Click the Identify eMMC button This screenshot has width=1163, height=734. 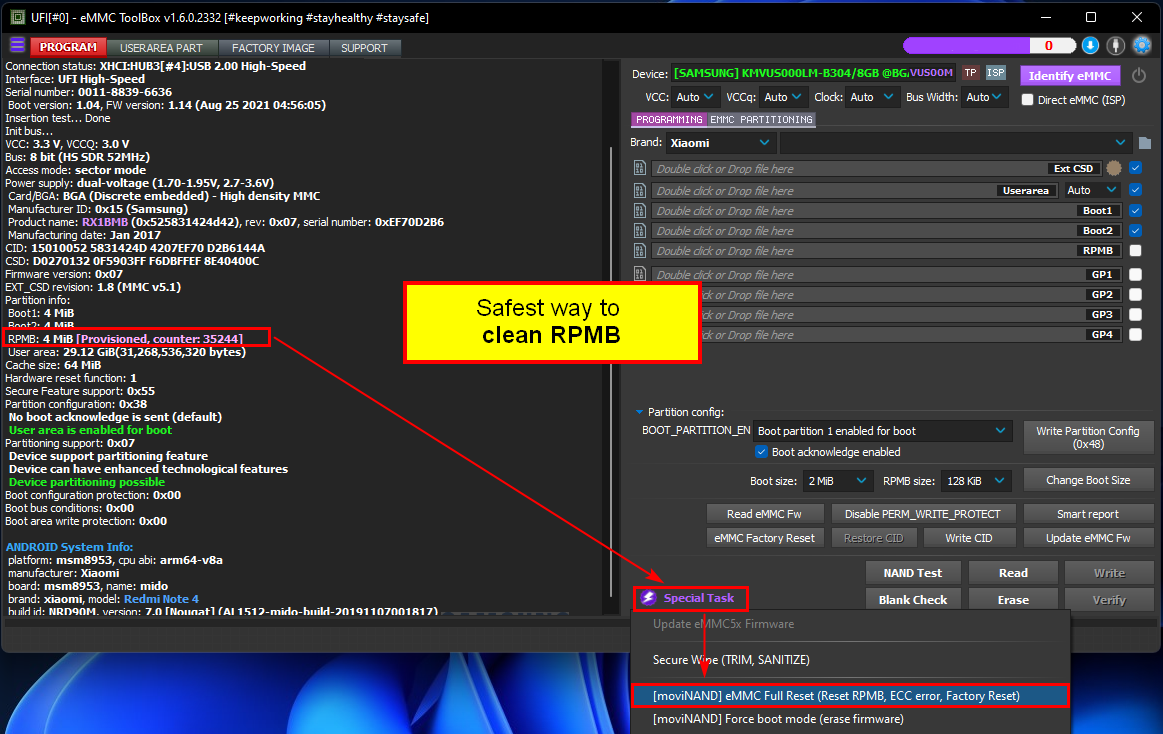(1070, 76)
